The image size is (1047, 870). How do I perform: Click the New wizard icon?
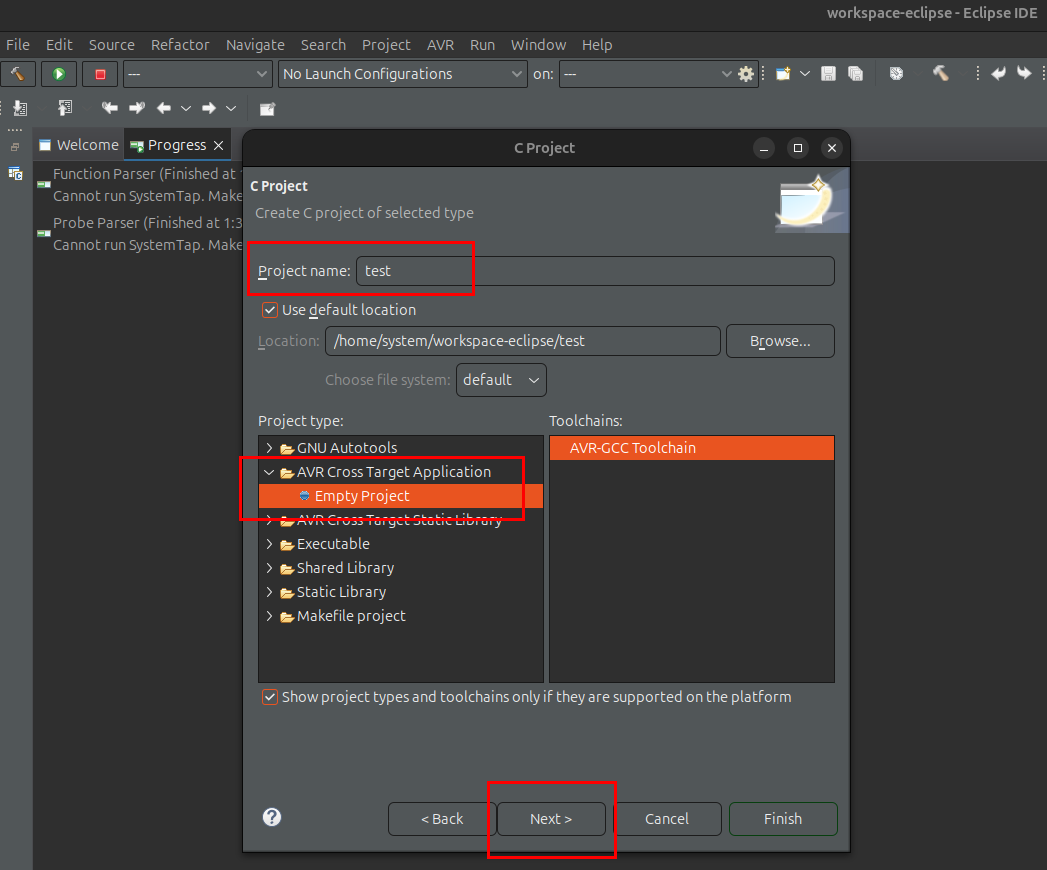click(x=783, y=73)
